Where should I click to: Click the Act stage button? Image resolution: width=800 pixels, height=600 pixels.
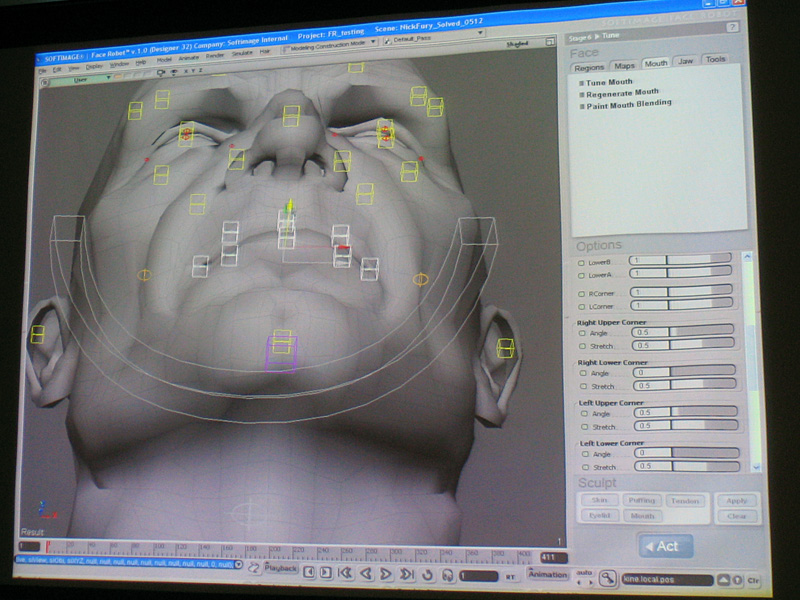[x=665, y=546]
